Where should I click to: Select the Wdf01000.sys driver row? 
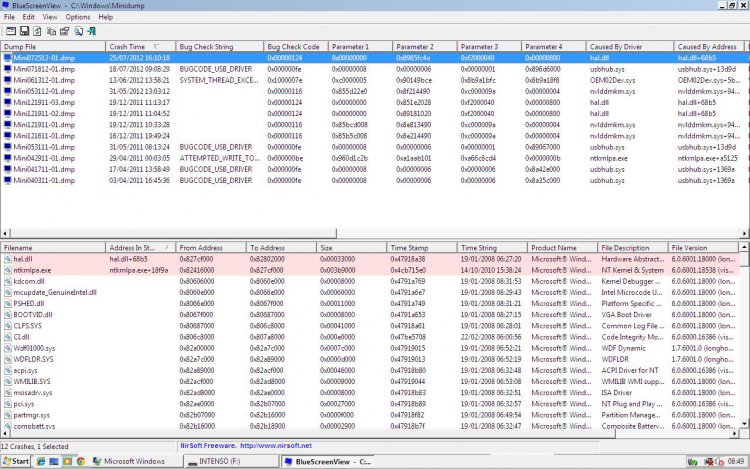[369, 348]
